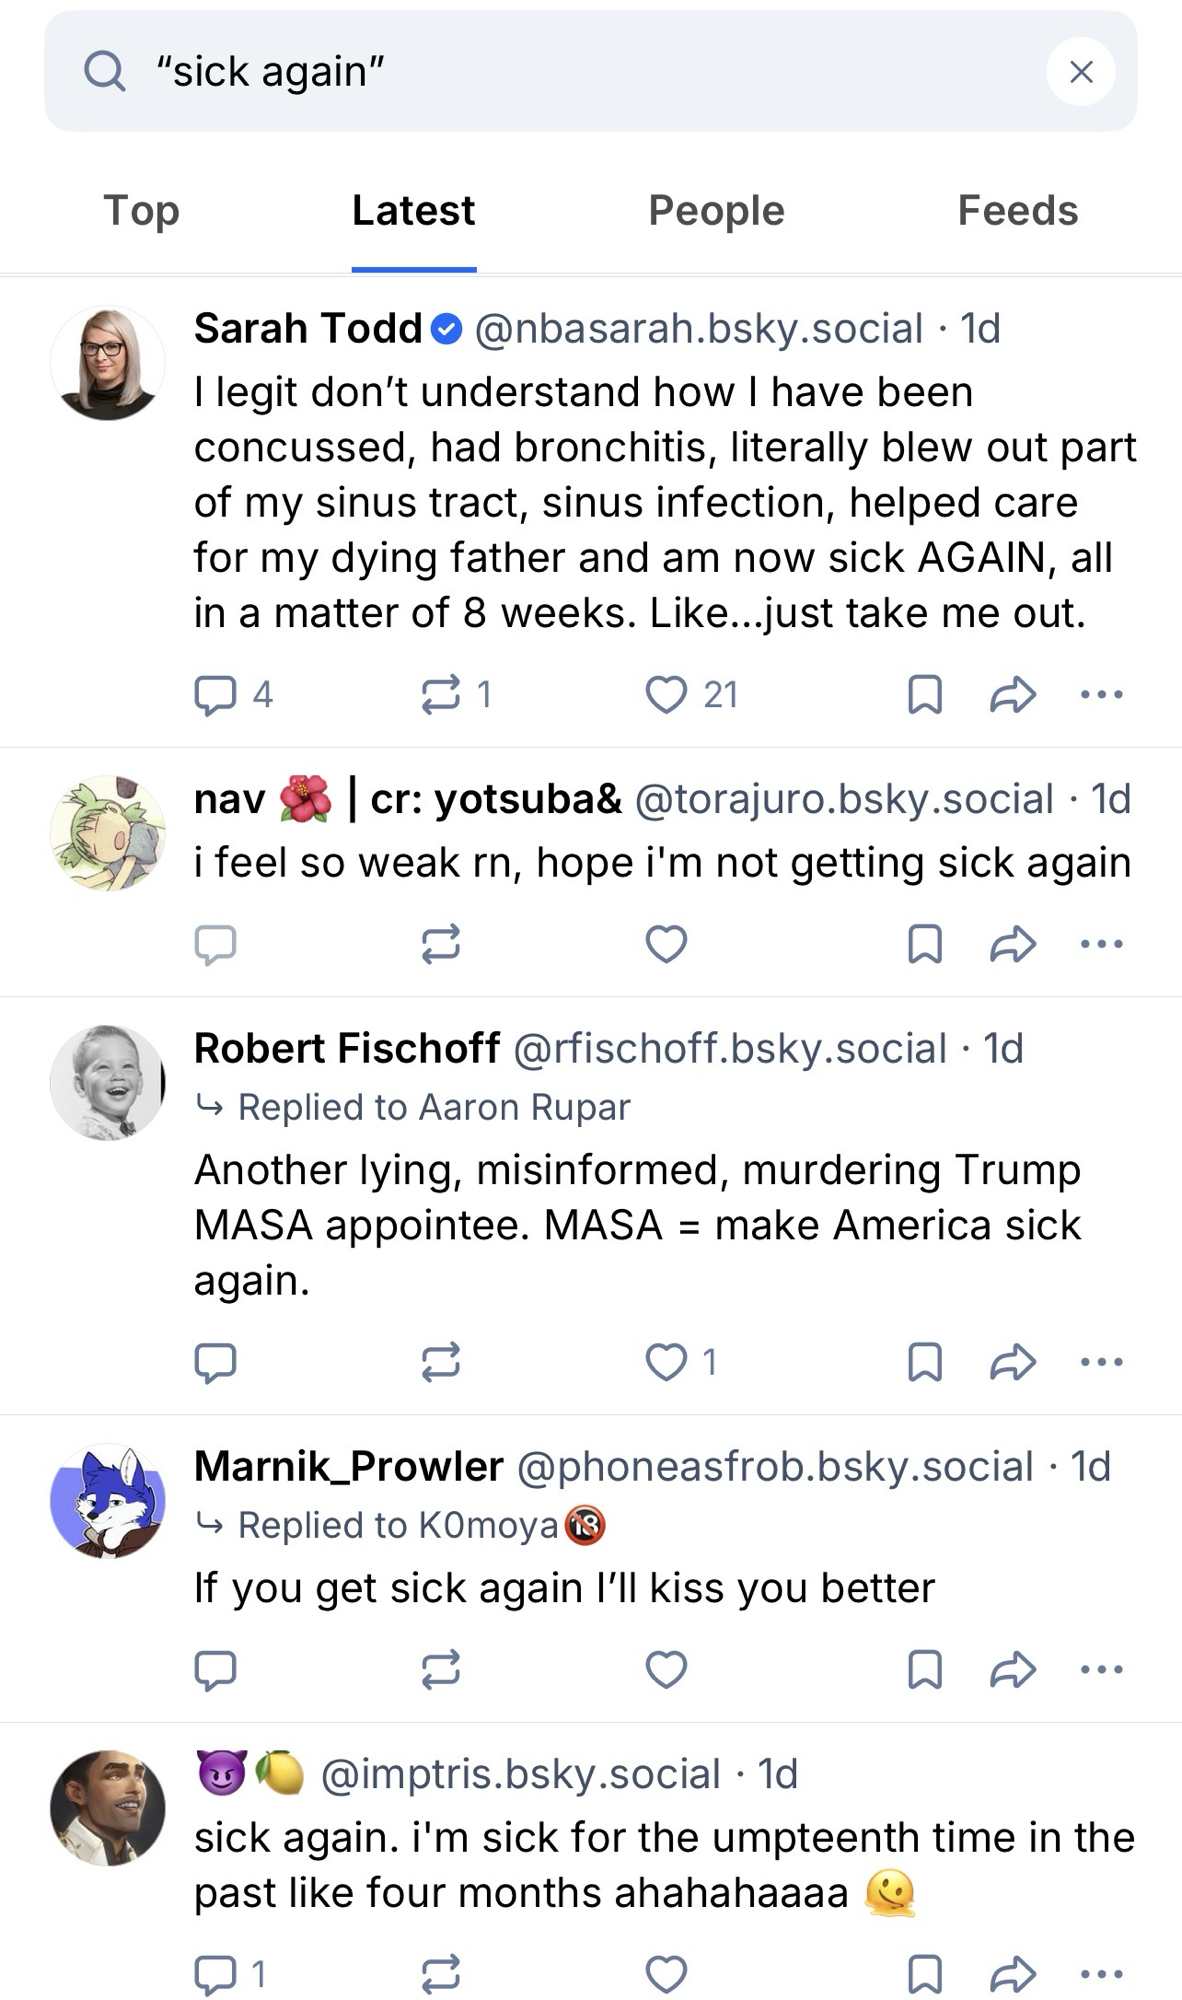
Task: Open the @imptris.bsky.social profile handle
Action: [x=520, y=1774]
